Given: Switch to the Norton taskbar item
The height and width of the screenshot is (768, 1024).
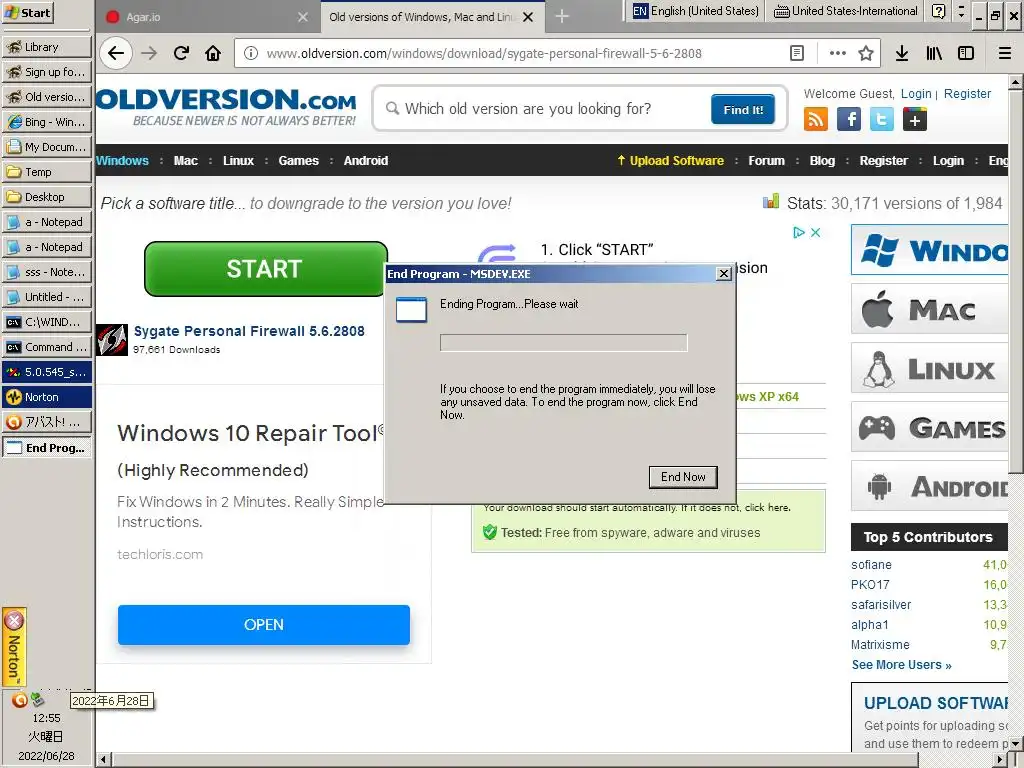Looking at the screenshot, I should pos(47,397).
